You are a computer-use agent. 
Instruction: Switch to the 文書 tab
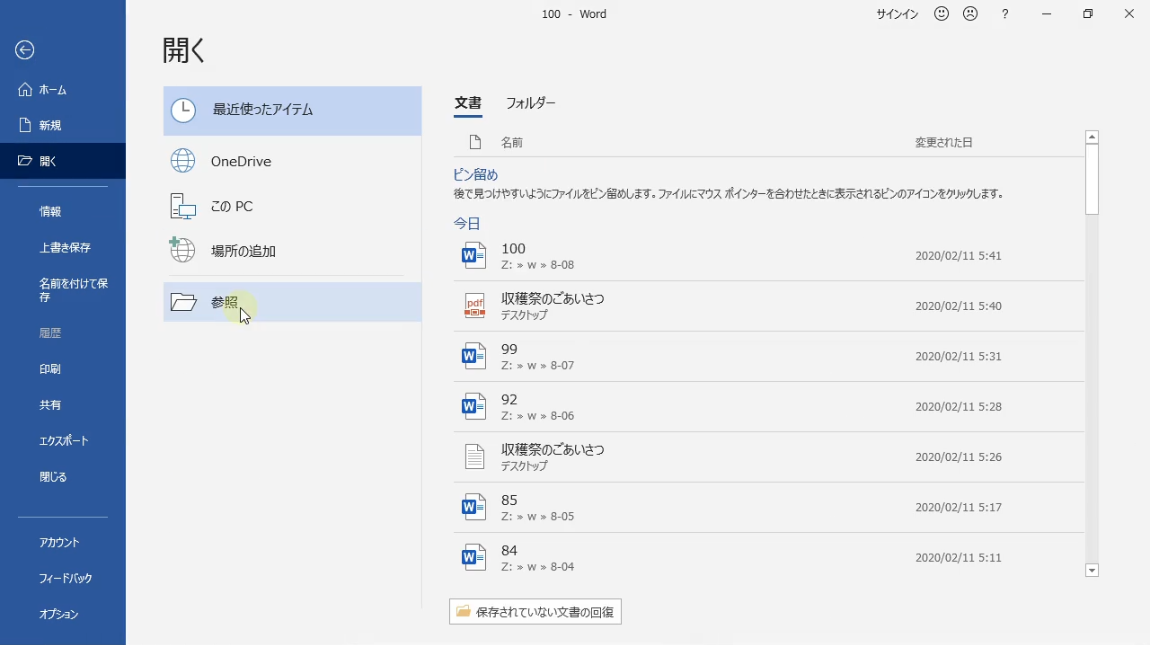[x=467, y=103]
